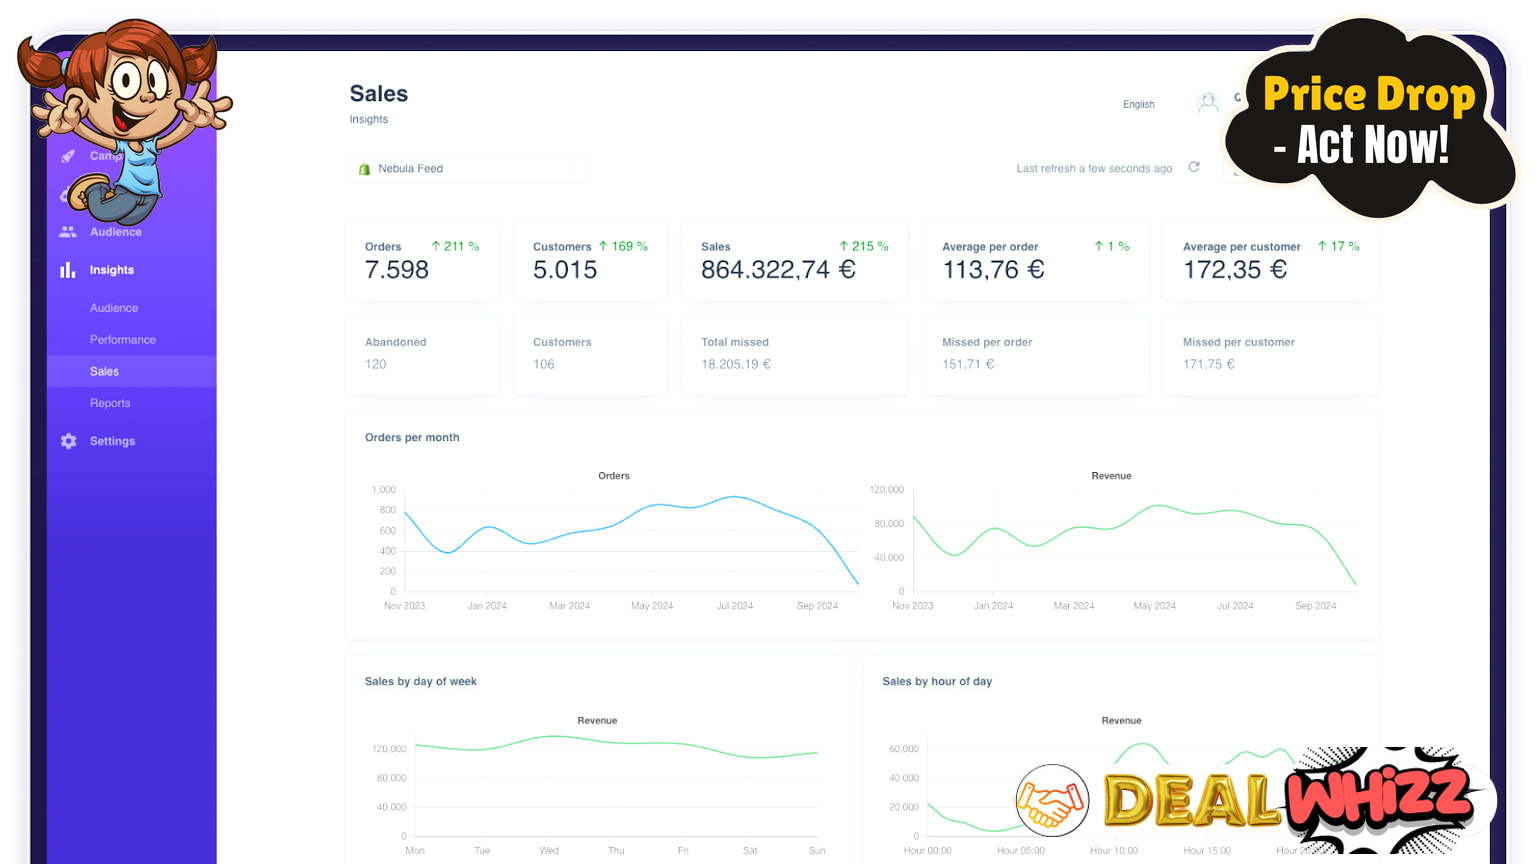Open Settings via the gear icon

68,441
